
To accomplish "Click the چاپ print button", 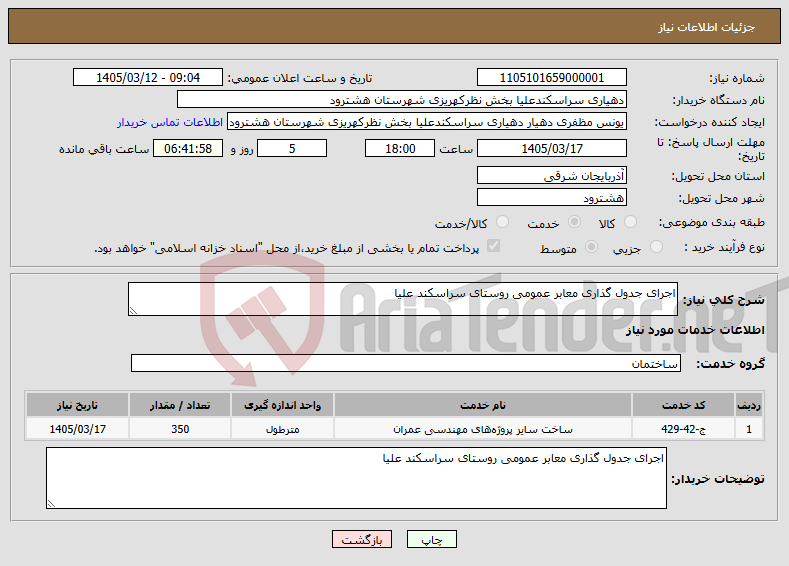I will pyautogui.click(x=432, y=539).
